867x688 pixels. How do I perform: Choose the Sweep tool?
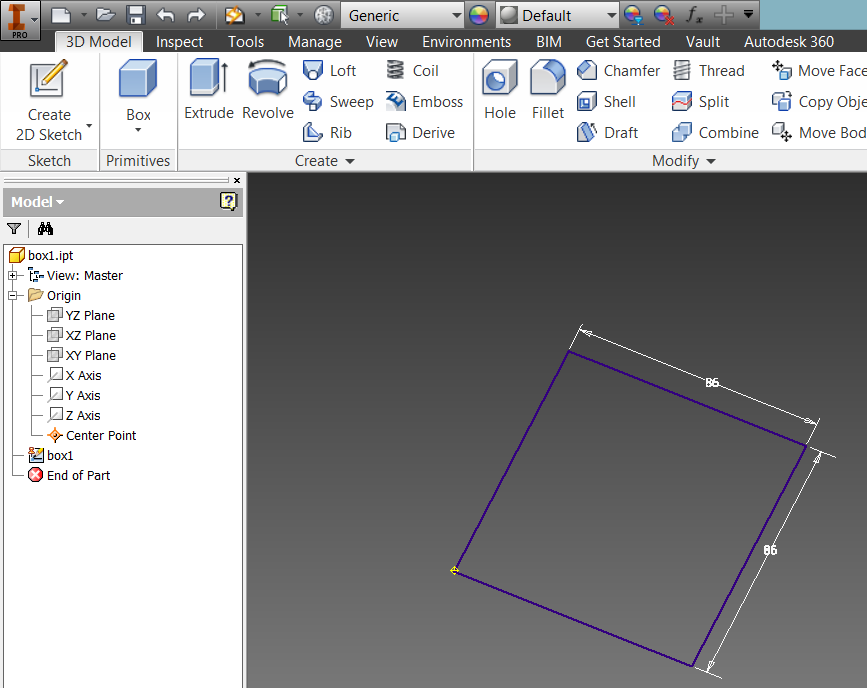338,102
